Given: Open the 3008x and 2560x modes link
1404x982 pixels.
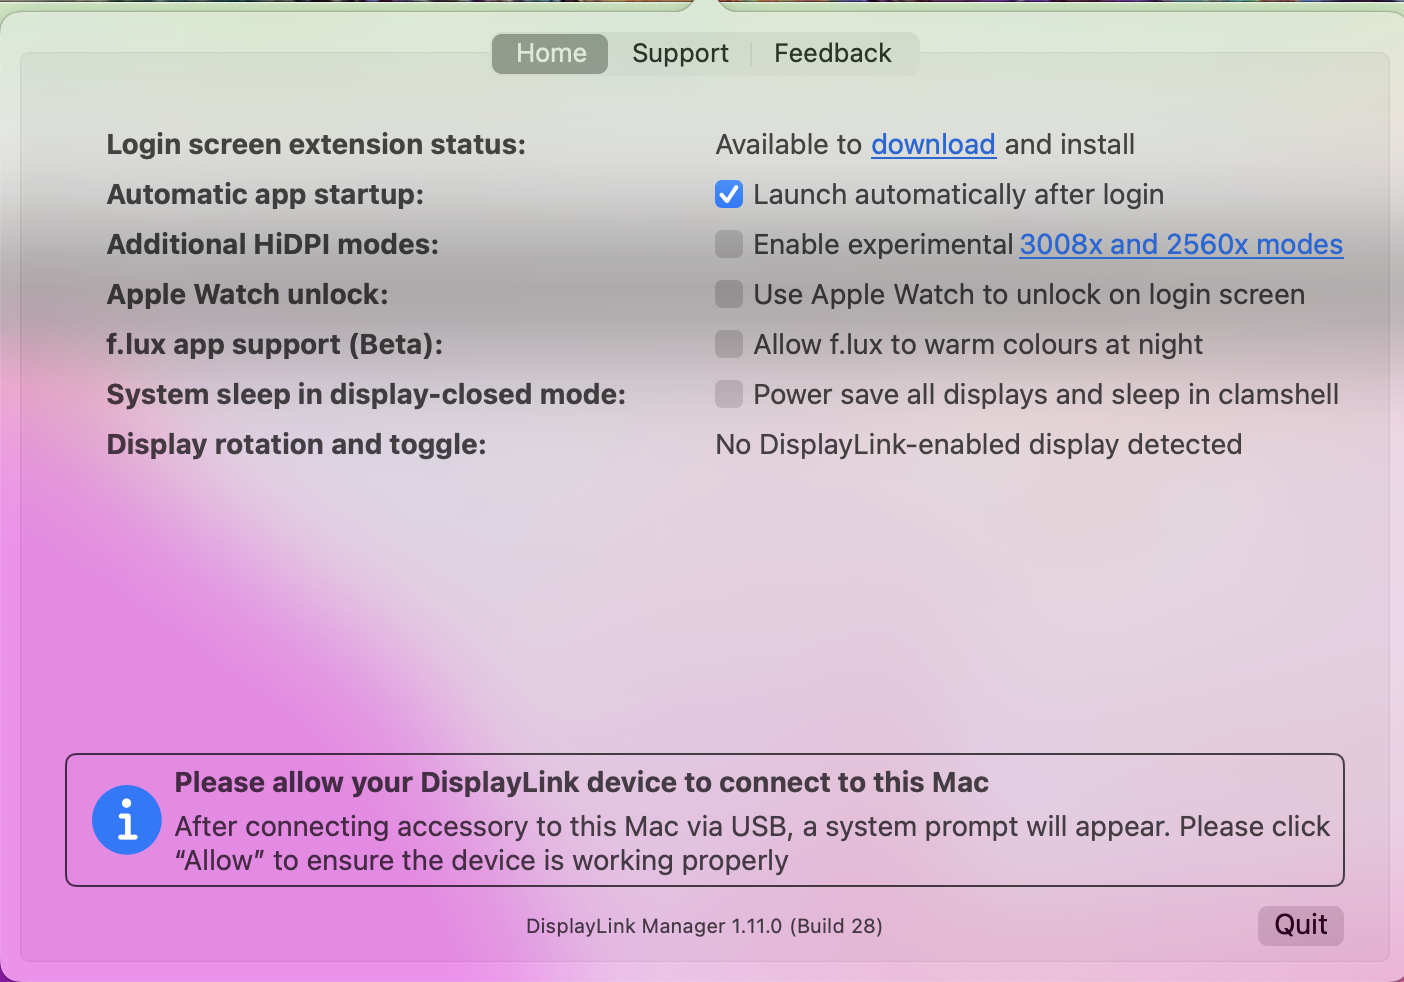Looking at the screenshot, I should coord(1181,245).
